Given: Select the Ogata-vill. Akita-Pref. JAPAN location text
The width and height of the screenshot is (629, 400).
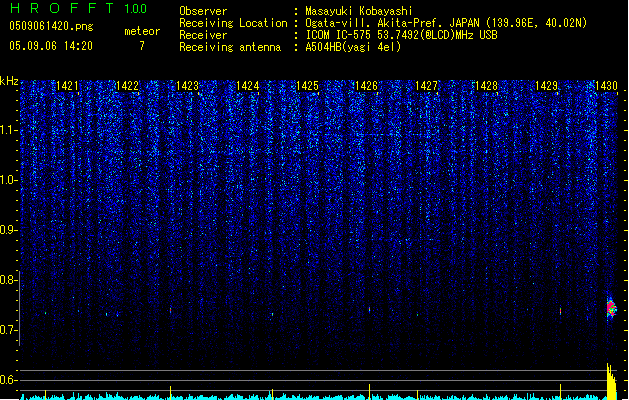Looking at the screenshot, I should tap(446, 23).
